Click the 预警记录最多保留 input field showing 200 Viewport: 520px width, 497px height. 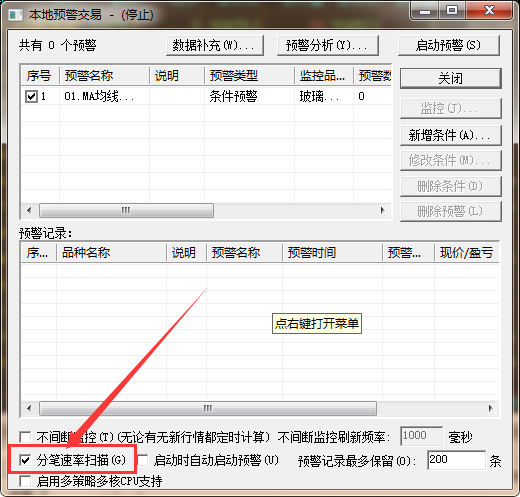pos(456,460)
